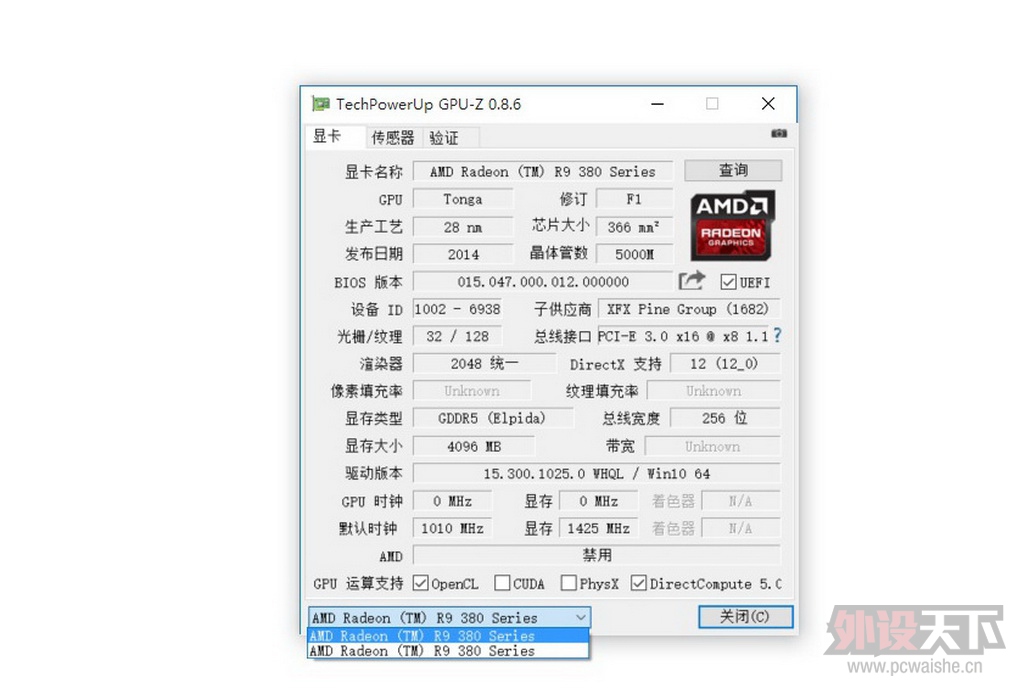Screen dimensions: 1024x700
Task: Click the default clock shader N/A field
Action: (x=741, y=528)
